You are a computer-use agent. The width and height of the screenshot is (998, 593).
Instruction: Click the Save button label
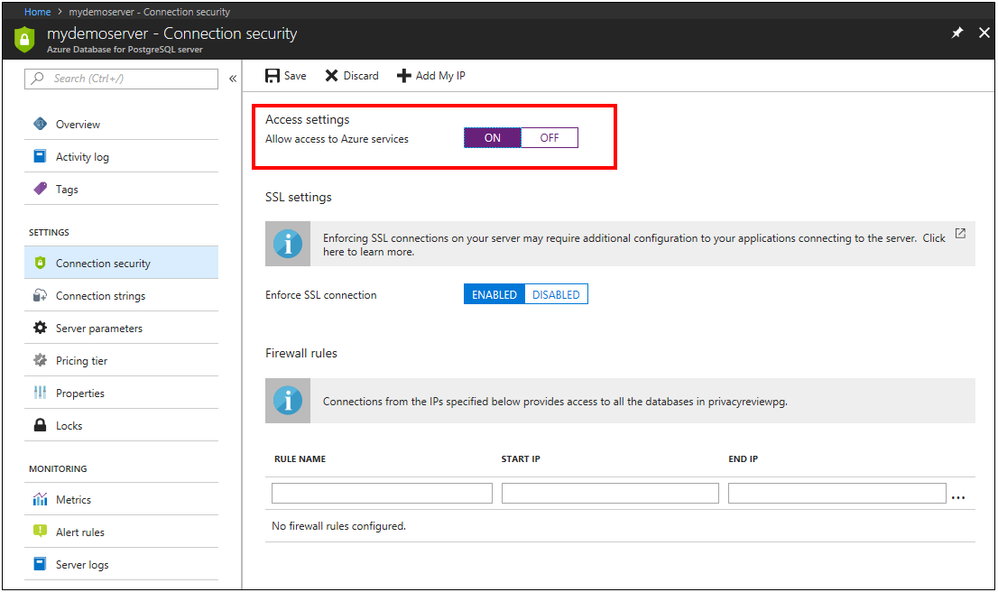click(x=295, y=76)
